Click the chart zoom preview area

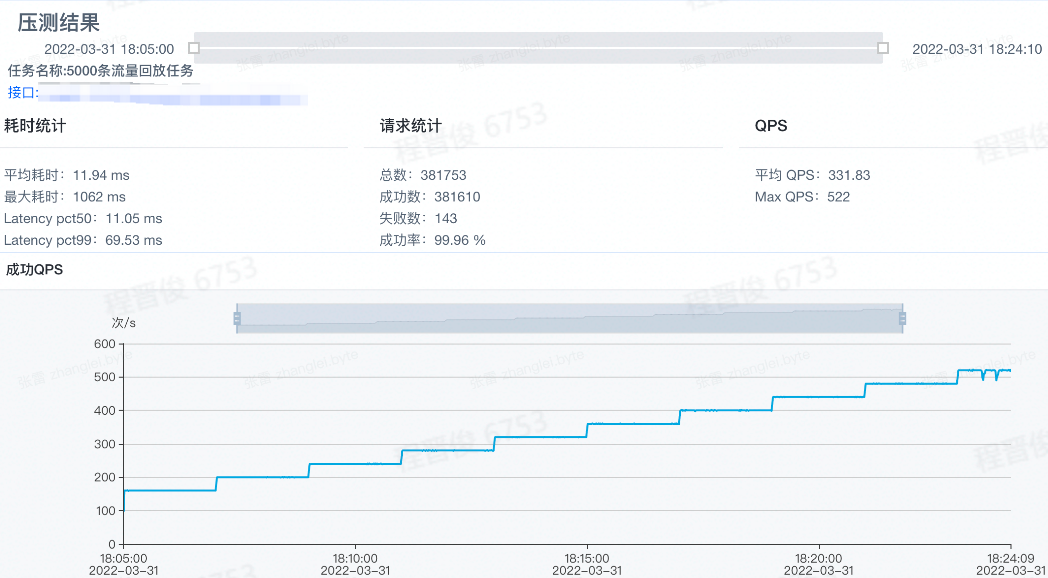(x=569, y=318)
